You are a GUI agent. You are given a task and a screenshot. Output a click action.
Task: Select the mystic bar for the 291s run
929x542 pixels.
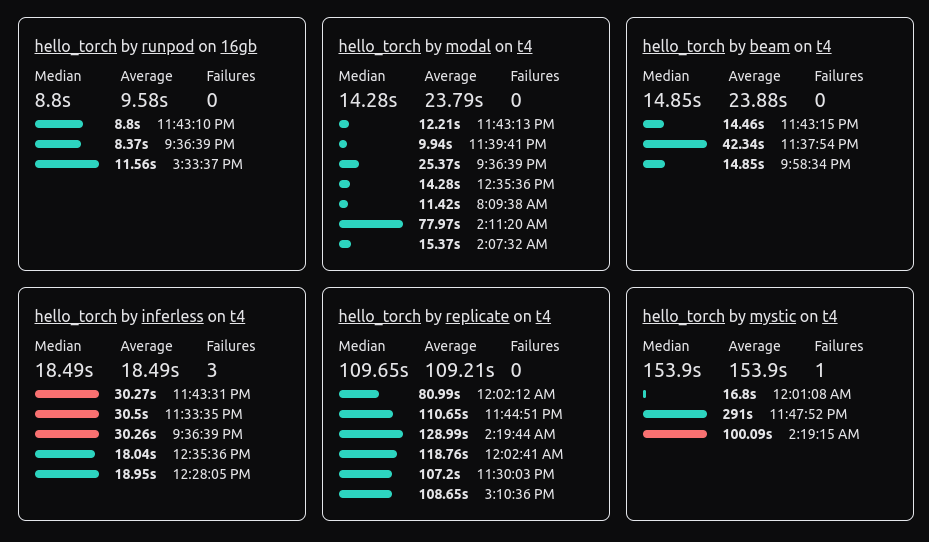point(675,414)
